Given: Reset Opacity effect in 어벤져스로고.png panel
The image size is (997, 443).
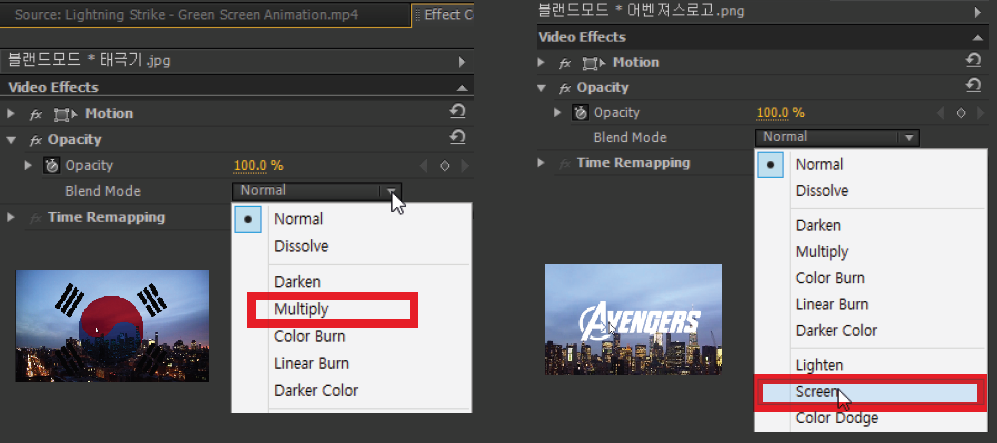Looking at the screenshot, I should (x=973, y=85).
